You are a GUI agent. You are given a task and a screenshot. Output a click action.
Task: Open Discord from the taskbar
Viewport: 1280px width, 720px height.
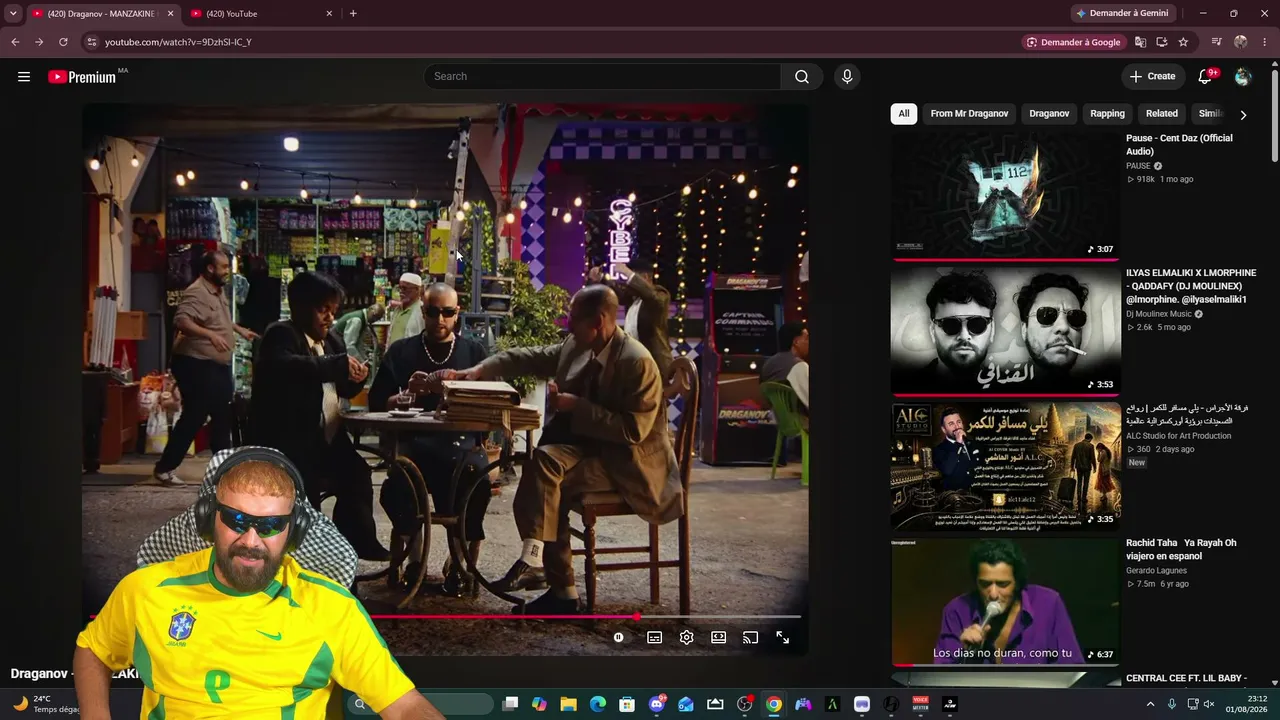click(657, 704)
